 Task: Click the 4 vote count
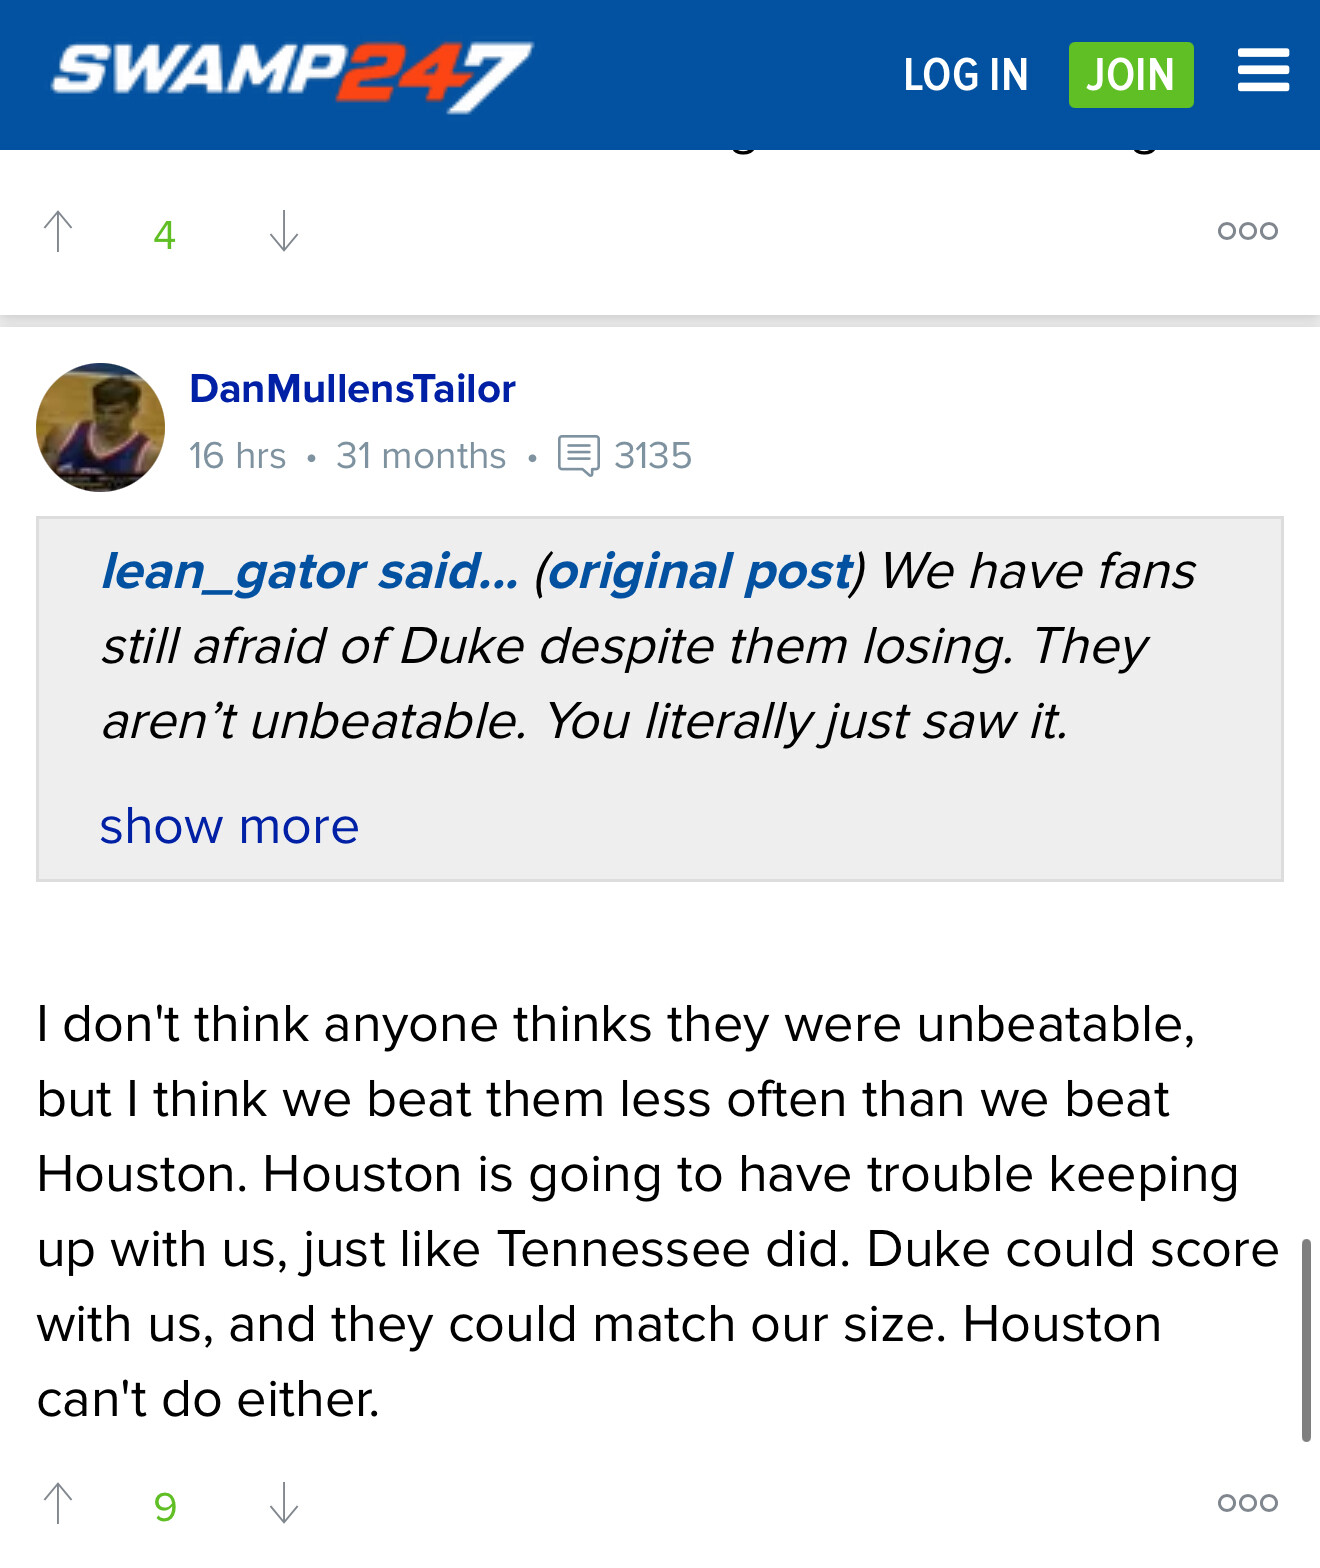[165, 235]
